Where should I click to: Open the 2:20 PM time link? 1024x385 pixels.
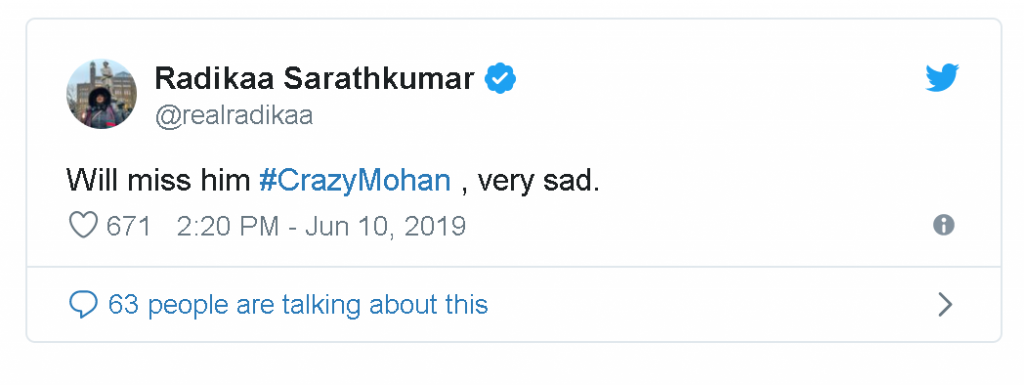tap(228, 226)
